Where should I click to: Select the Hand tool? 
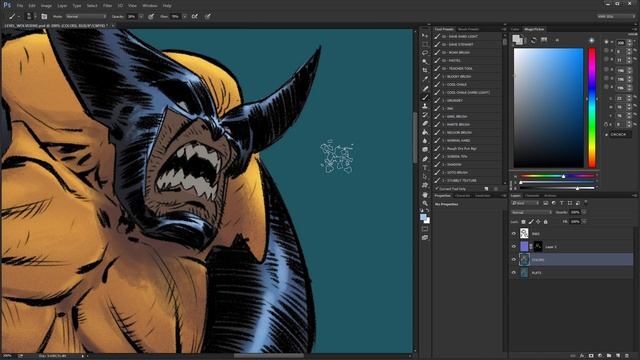click(x=425, y=194)
